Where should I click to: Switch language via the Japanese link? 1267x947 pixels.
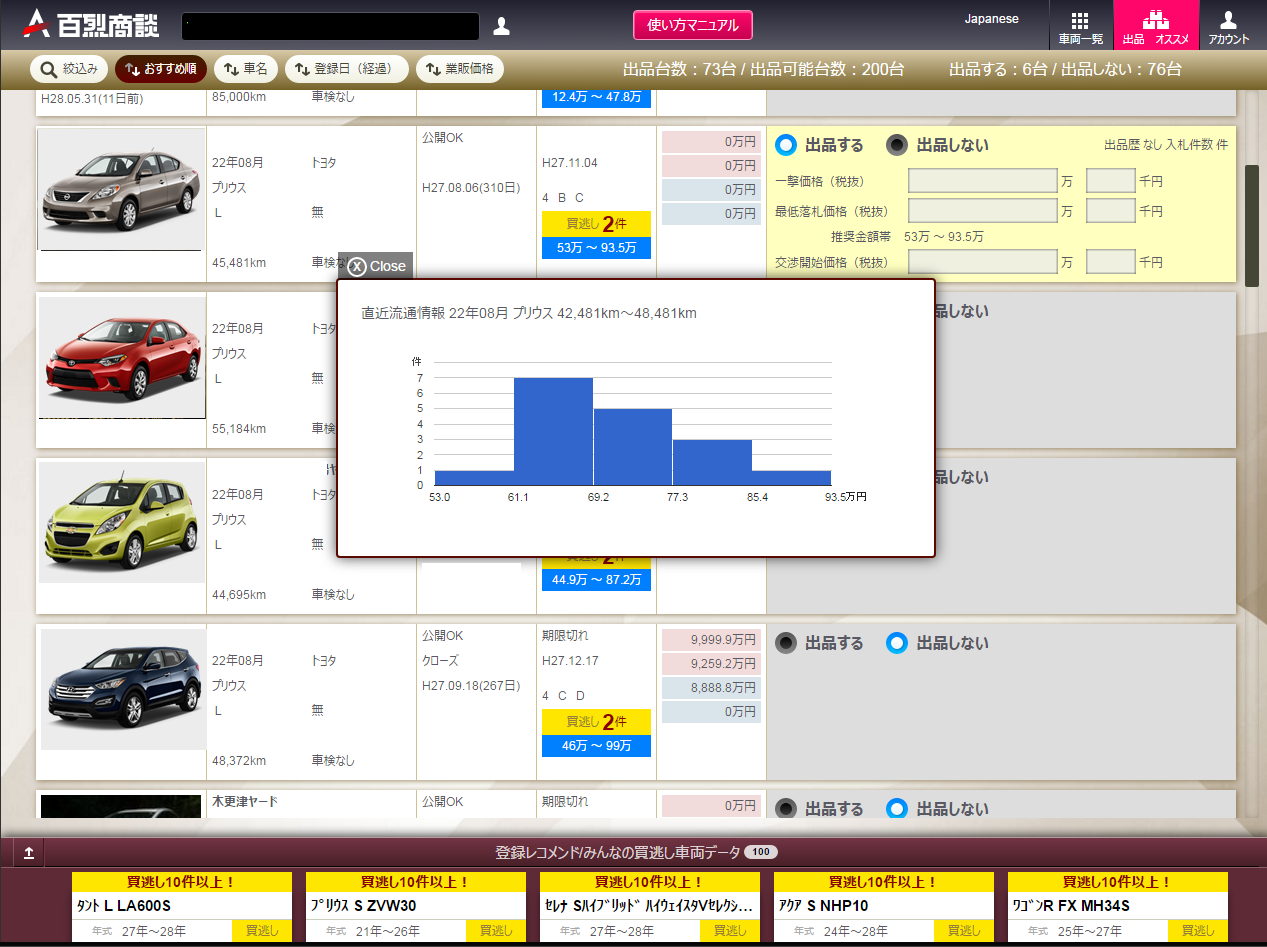[x=991, y=19]
